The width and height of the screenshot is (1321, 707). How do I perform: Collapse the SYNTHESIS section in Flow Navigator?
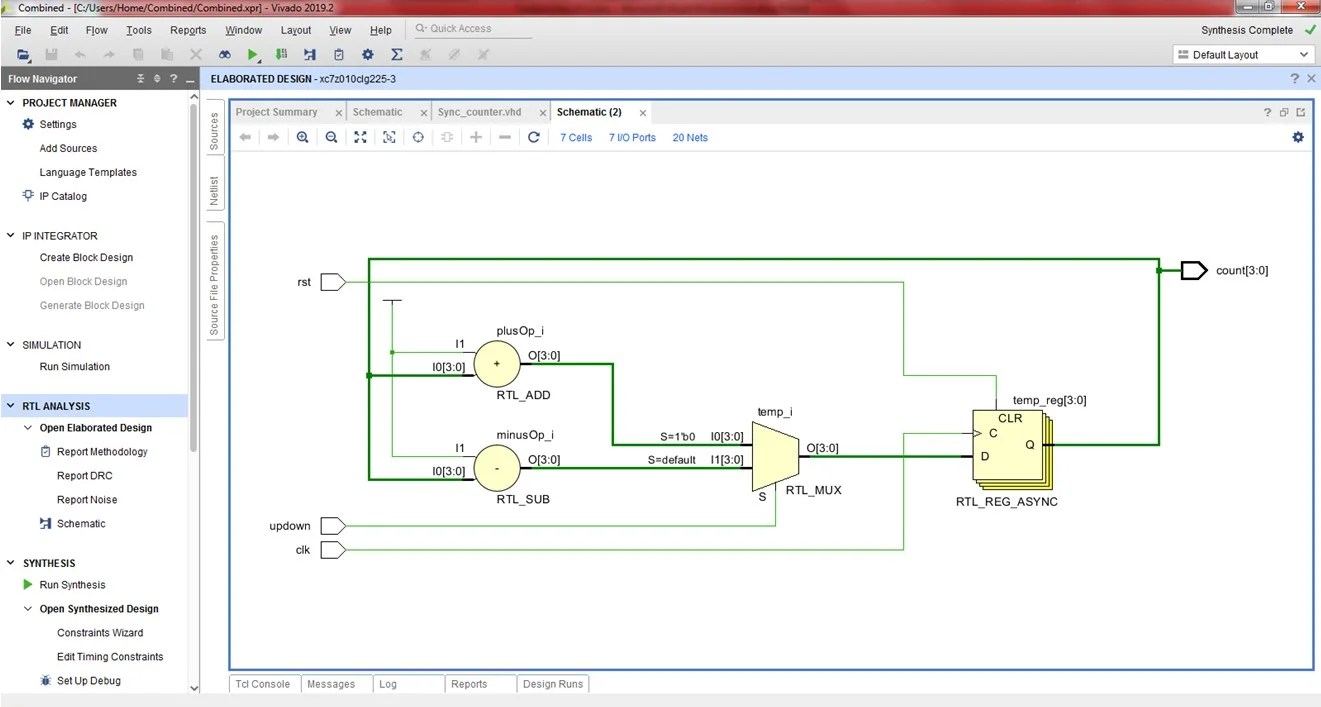click(x=11, y=562)
